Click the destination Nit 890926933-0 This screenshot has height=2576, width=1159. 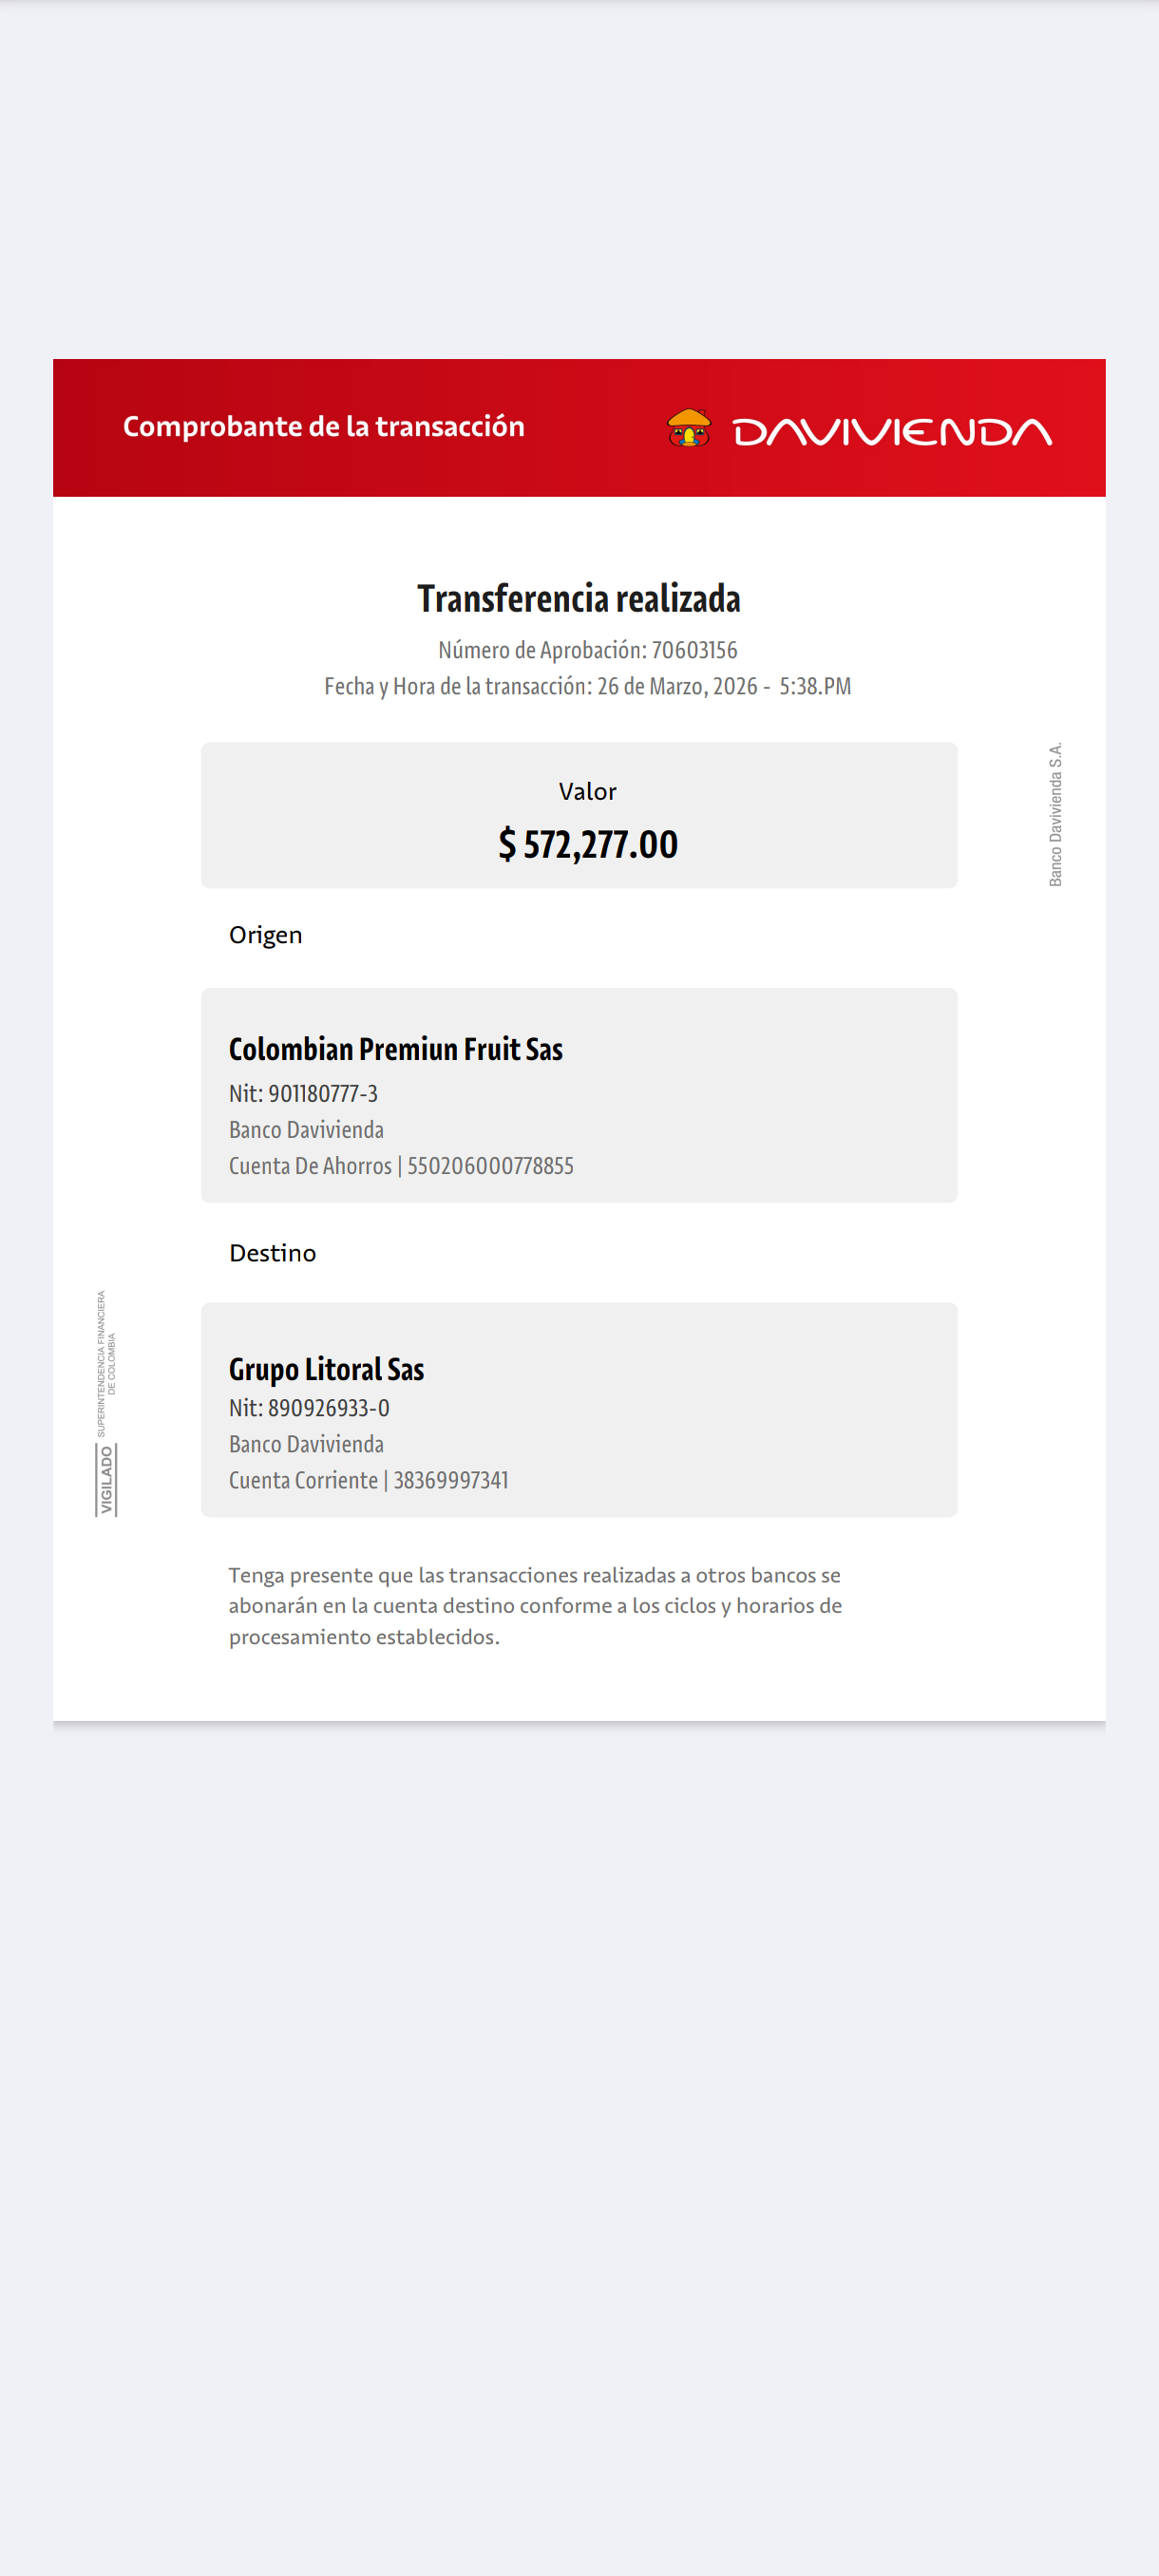[x=309, y=1408]
